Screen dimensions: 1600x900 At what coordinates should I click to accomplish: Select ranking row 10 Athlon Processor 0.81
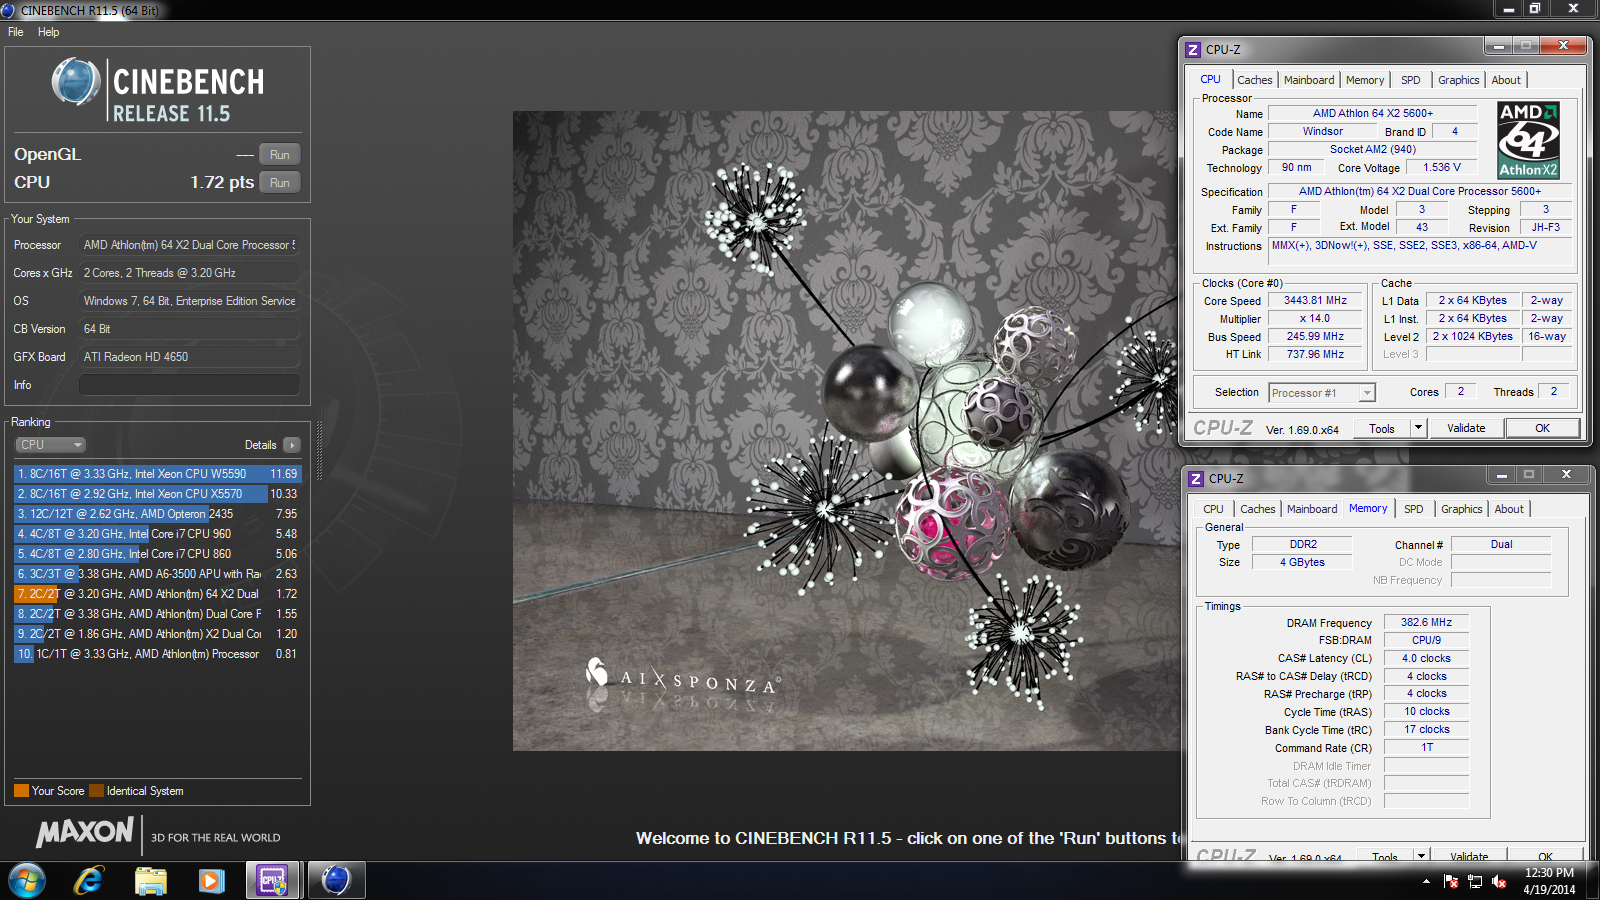click(157, 654)
